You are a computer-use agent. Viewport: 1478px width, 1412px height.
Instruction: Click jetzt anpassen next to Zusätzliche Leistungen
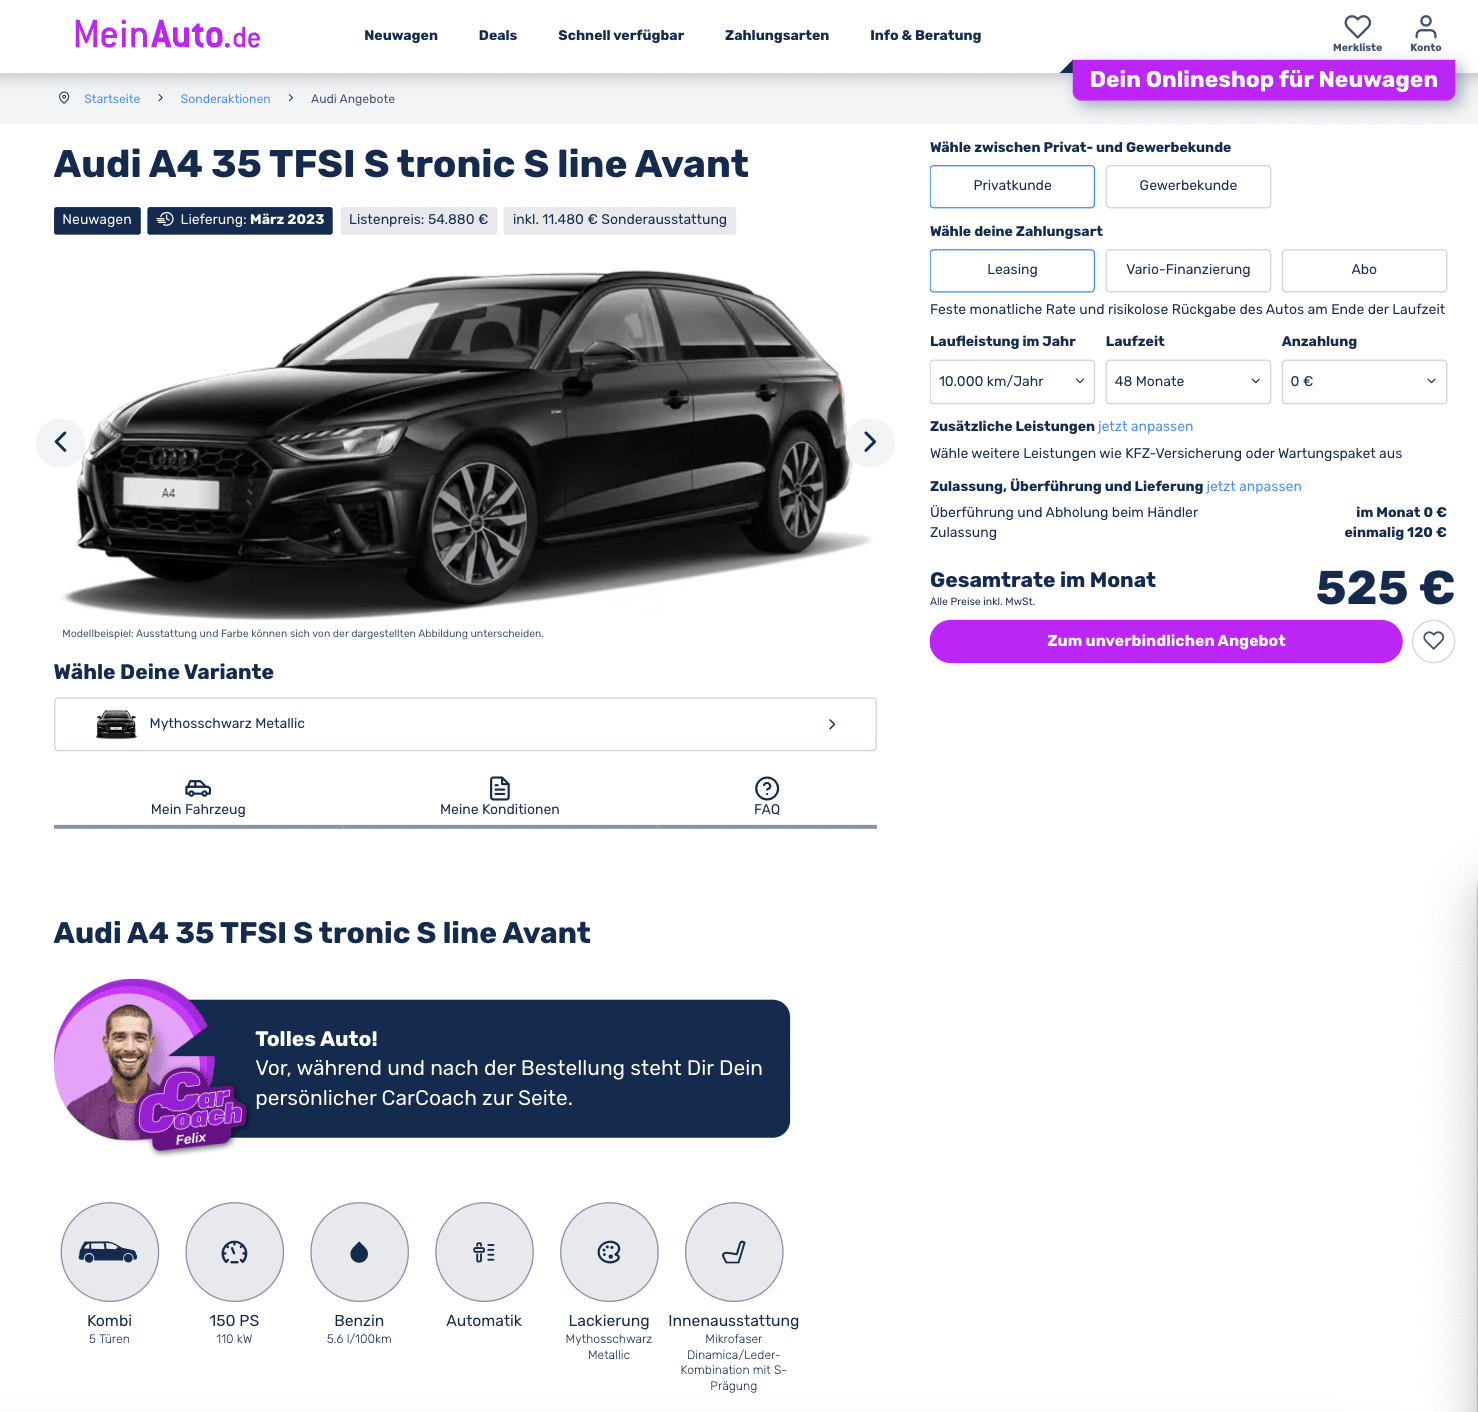pyautogui.click(x=1145, y=426)
